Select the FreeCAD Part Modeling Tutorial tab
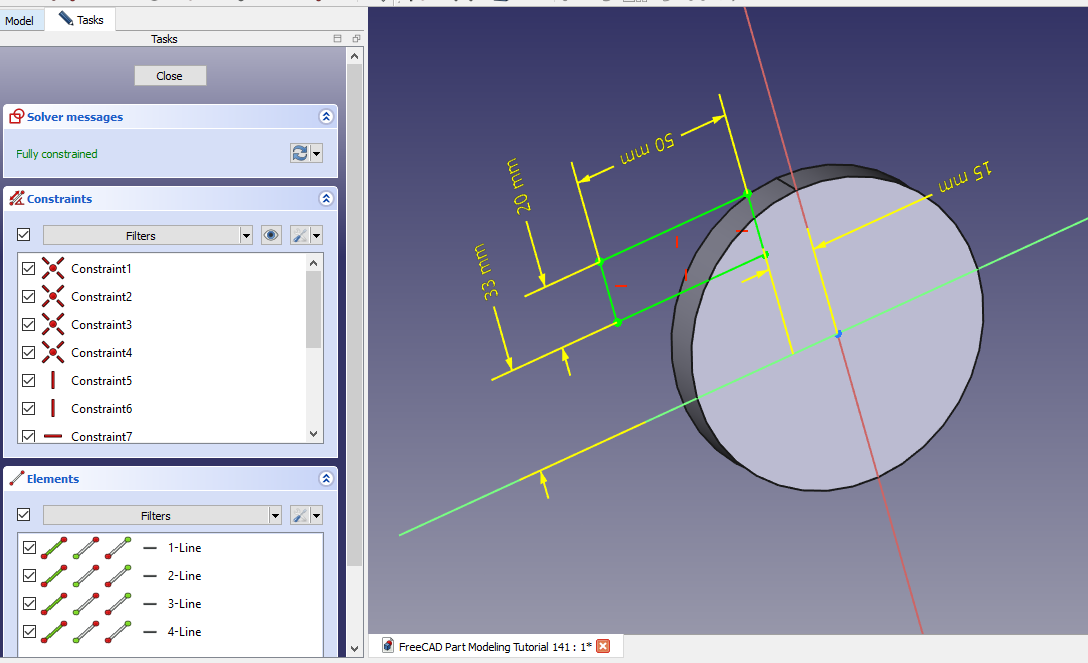Image resolution: width=1088 pixels, height=663 pixels. point(487,646)
